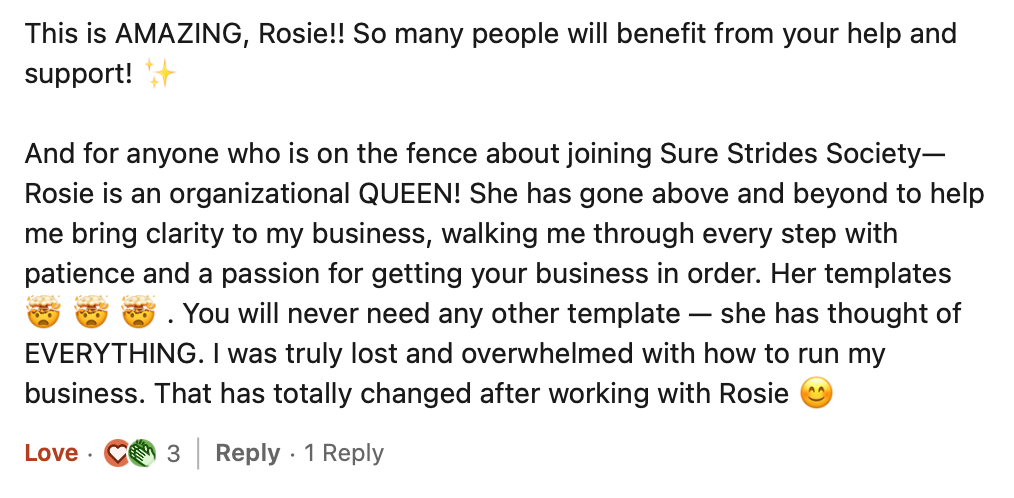The image size is (1014, 498).
Task: Click the smiling face emoji after Rosie
Action: [x=816, y=393]
